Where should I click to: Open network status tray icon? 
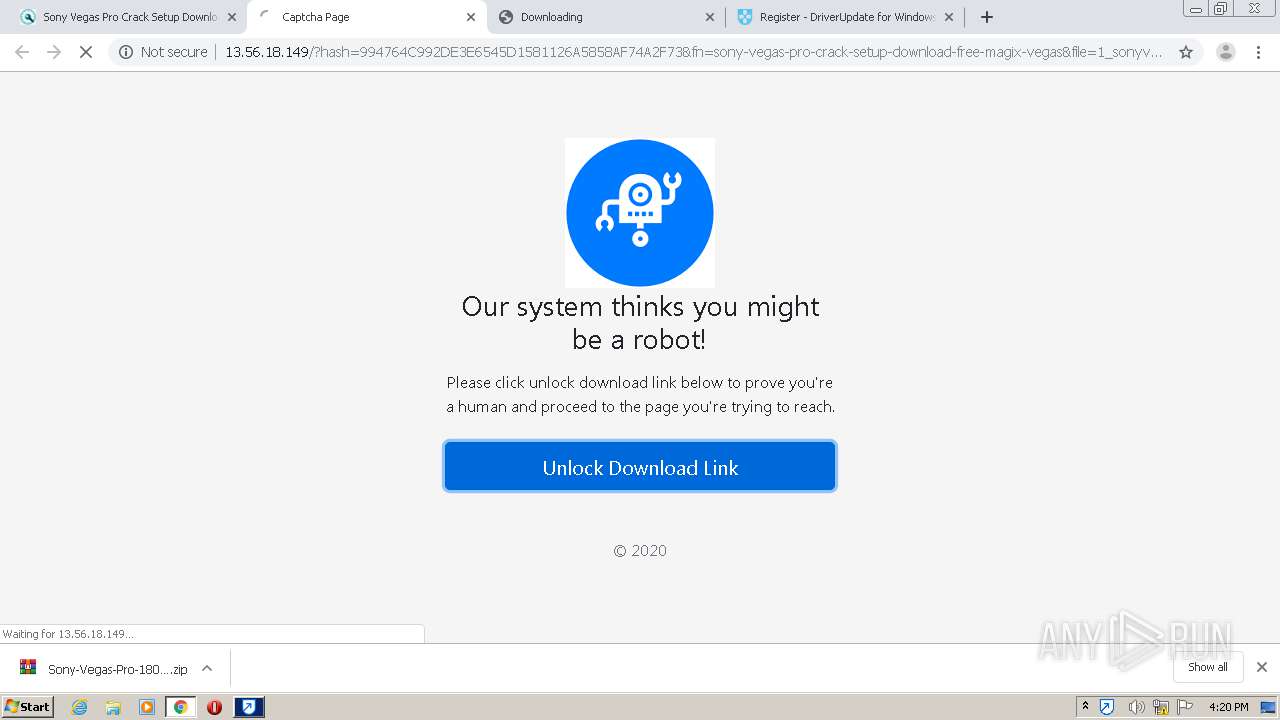[x=1161, y=707]
